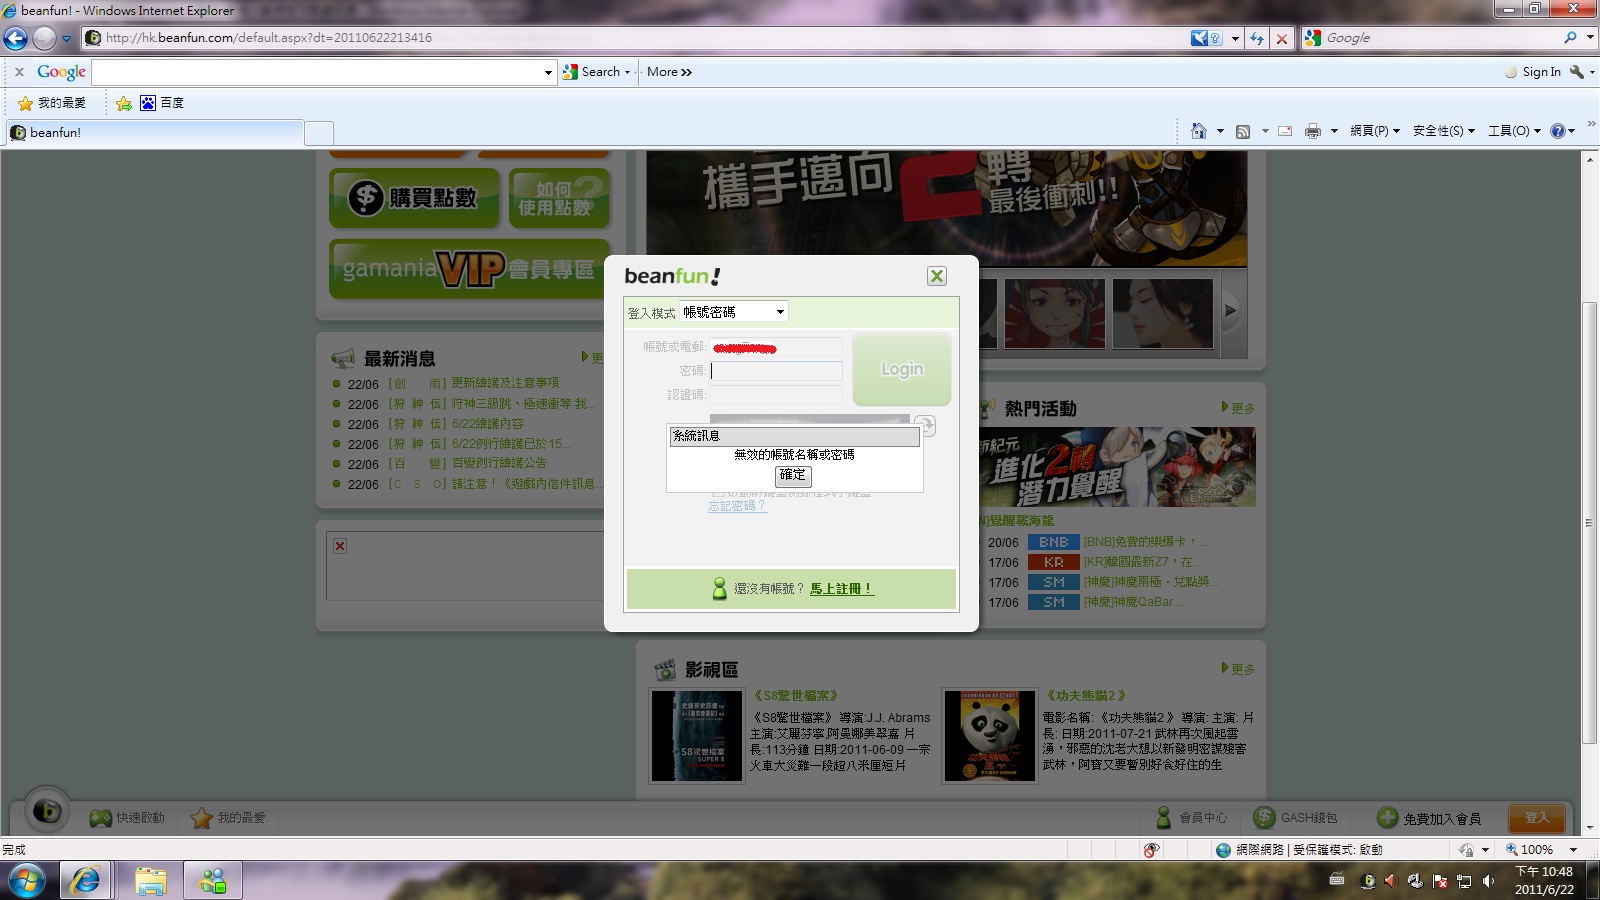The image size is (1600, 900).
Task: Open Google toolbar wrench settings
Action: [1578, 72]
